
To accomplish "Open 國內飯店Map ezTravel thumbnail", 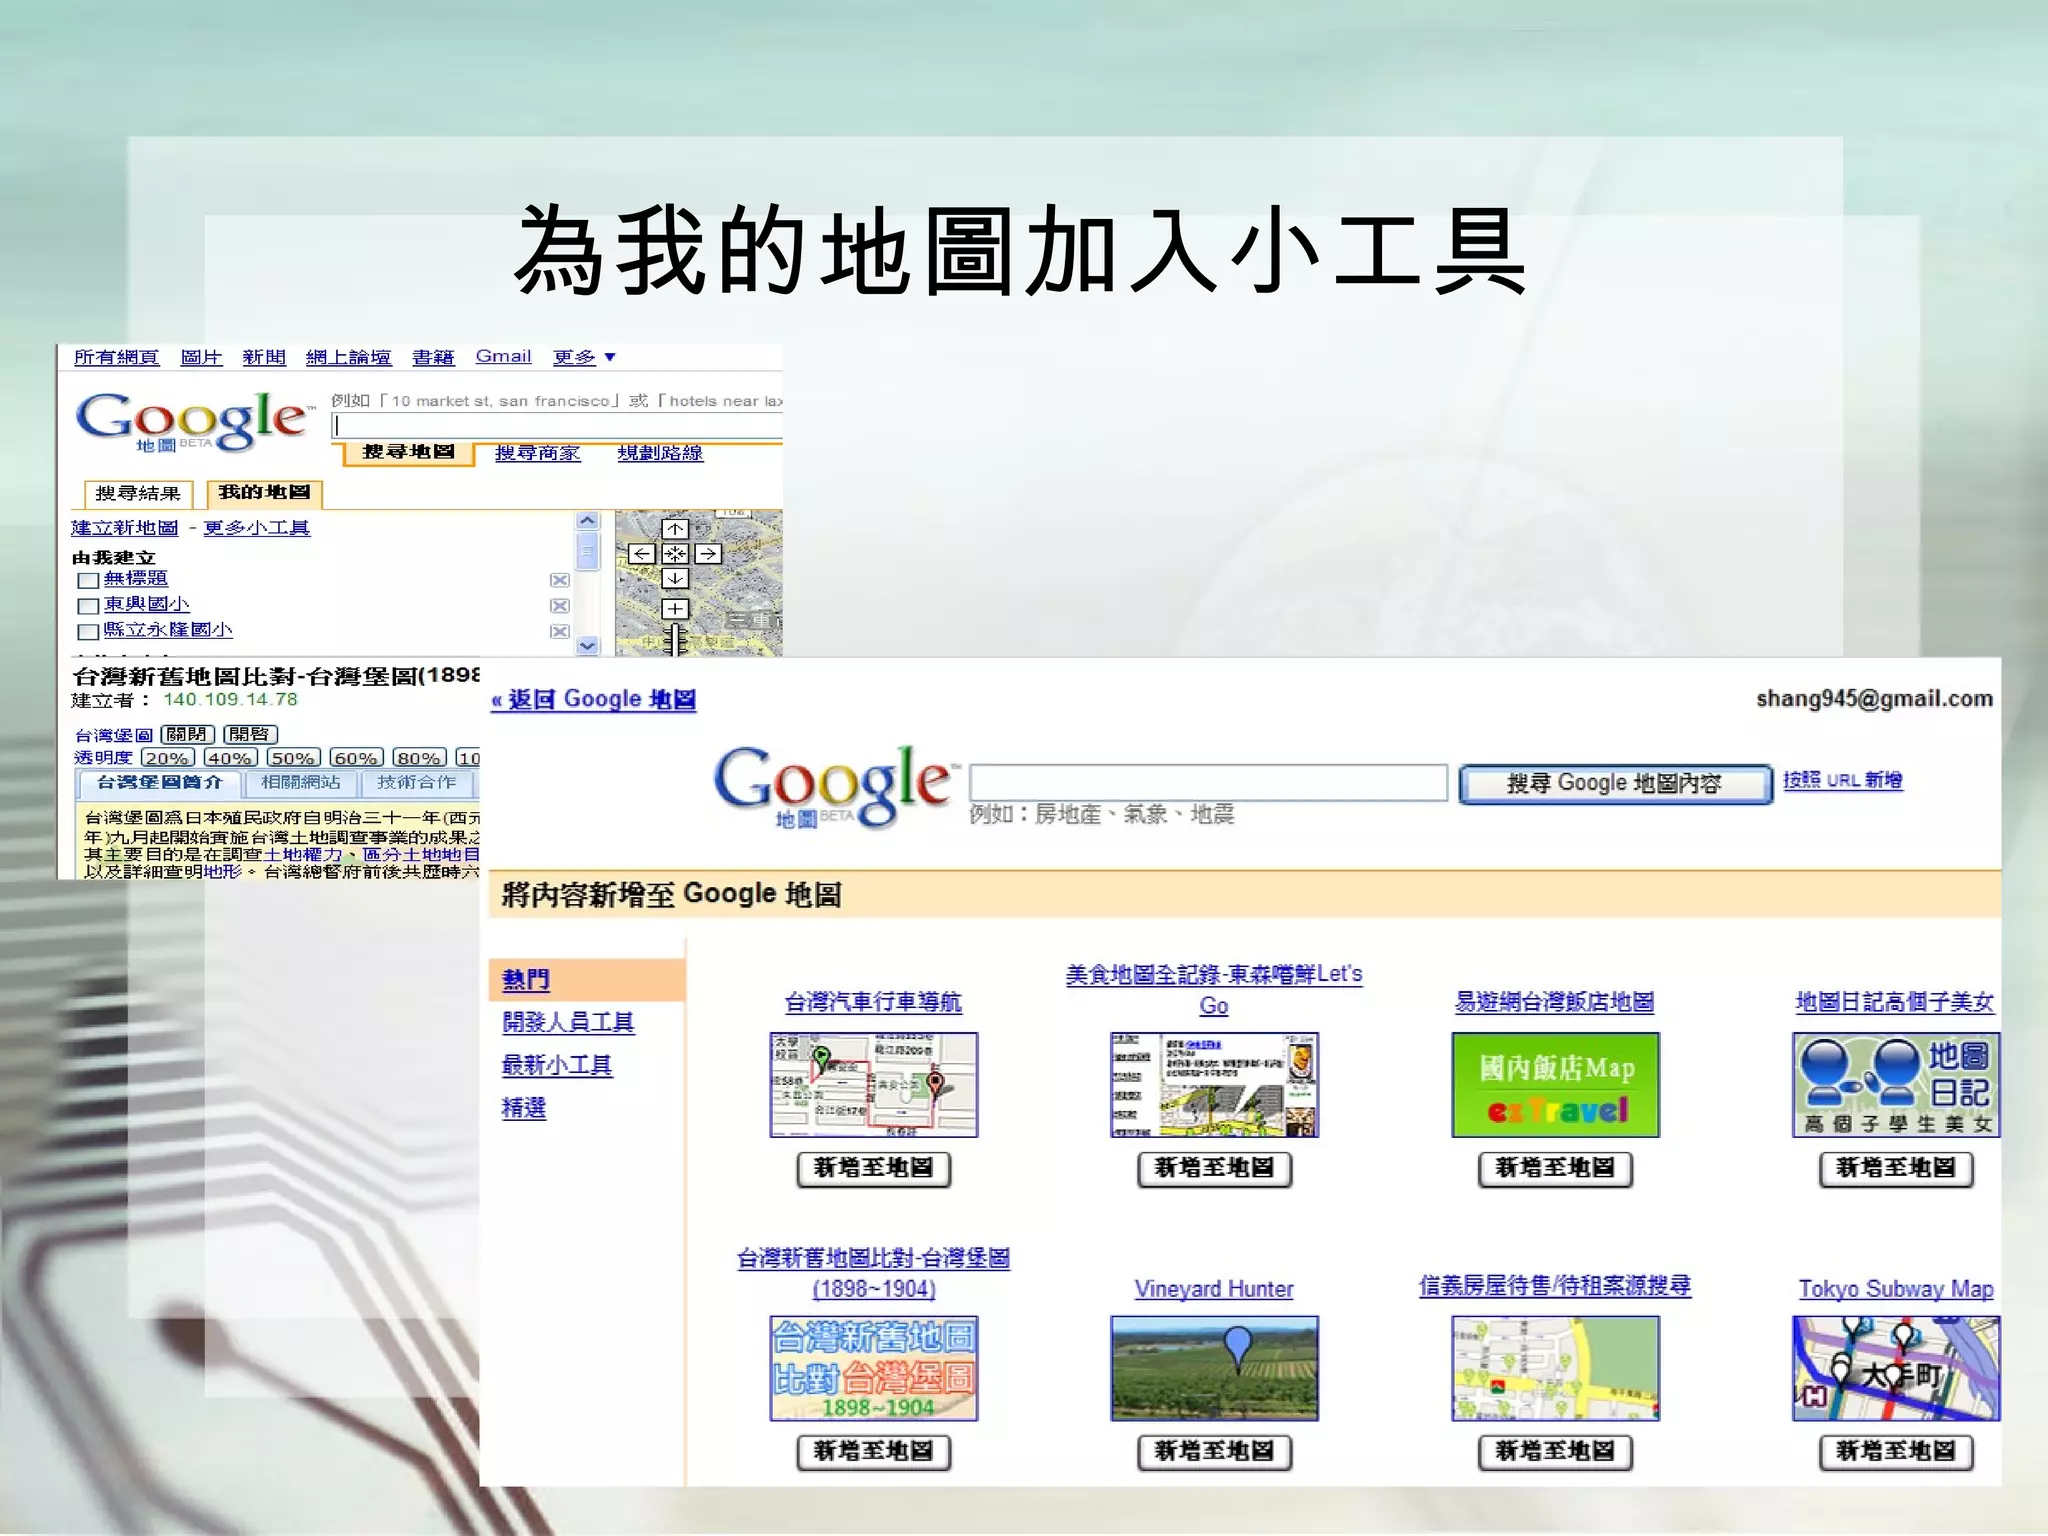I will coord(1555,1085).
